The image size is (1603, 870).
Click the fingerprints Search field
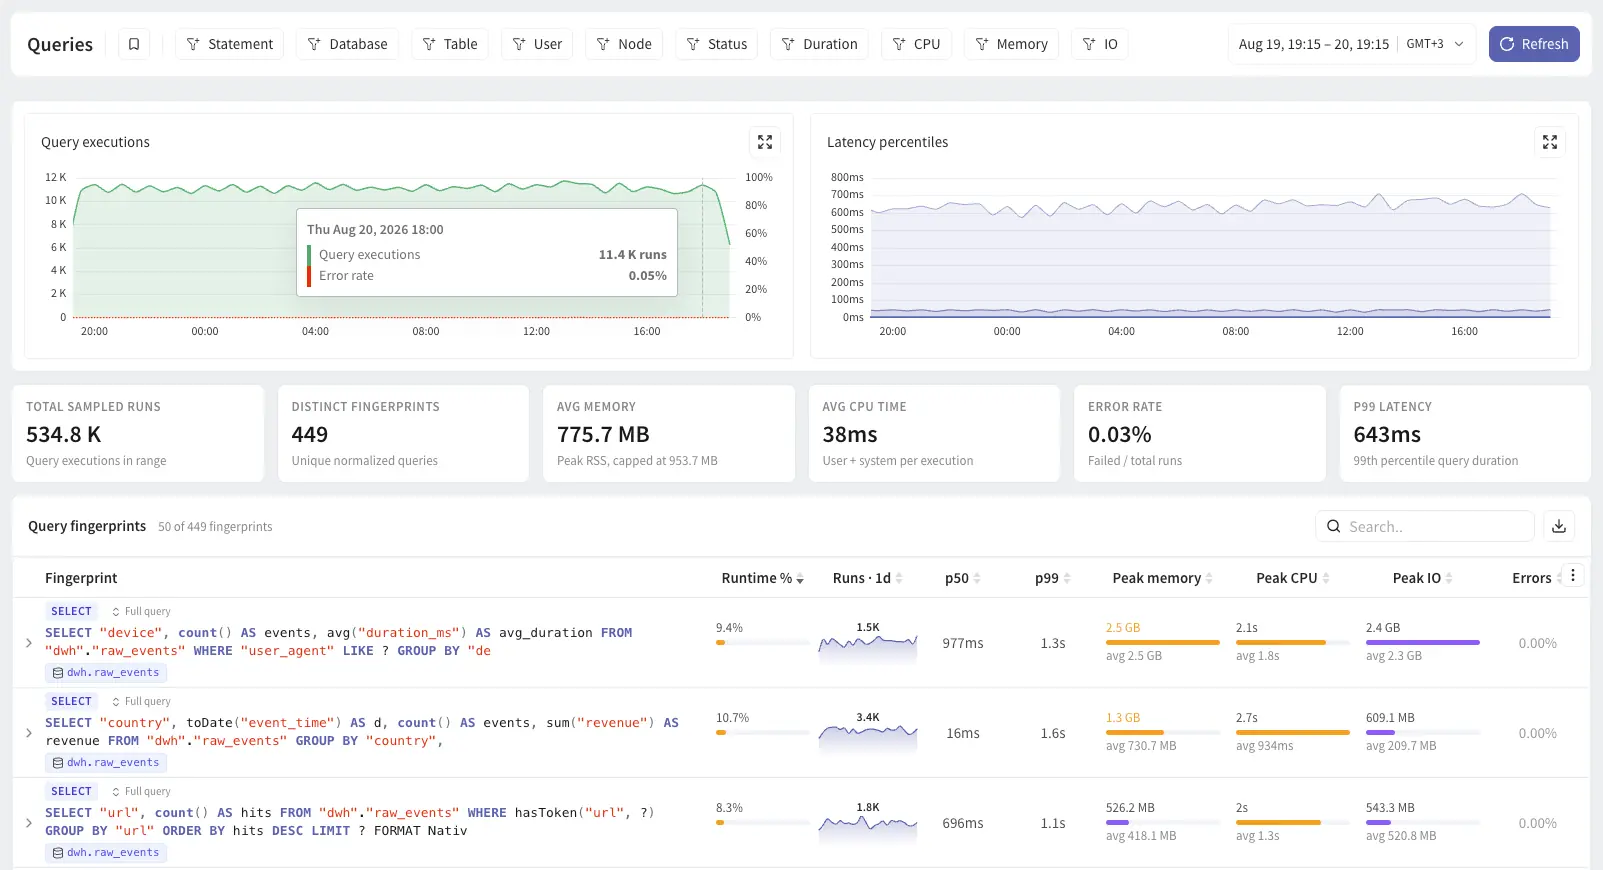point(1425,526)
